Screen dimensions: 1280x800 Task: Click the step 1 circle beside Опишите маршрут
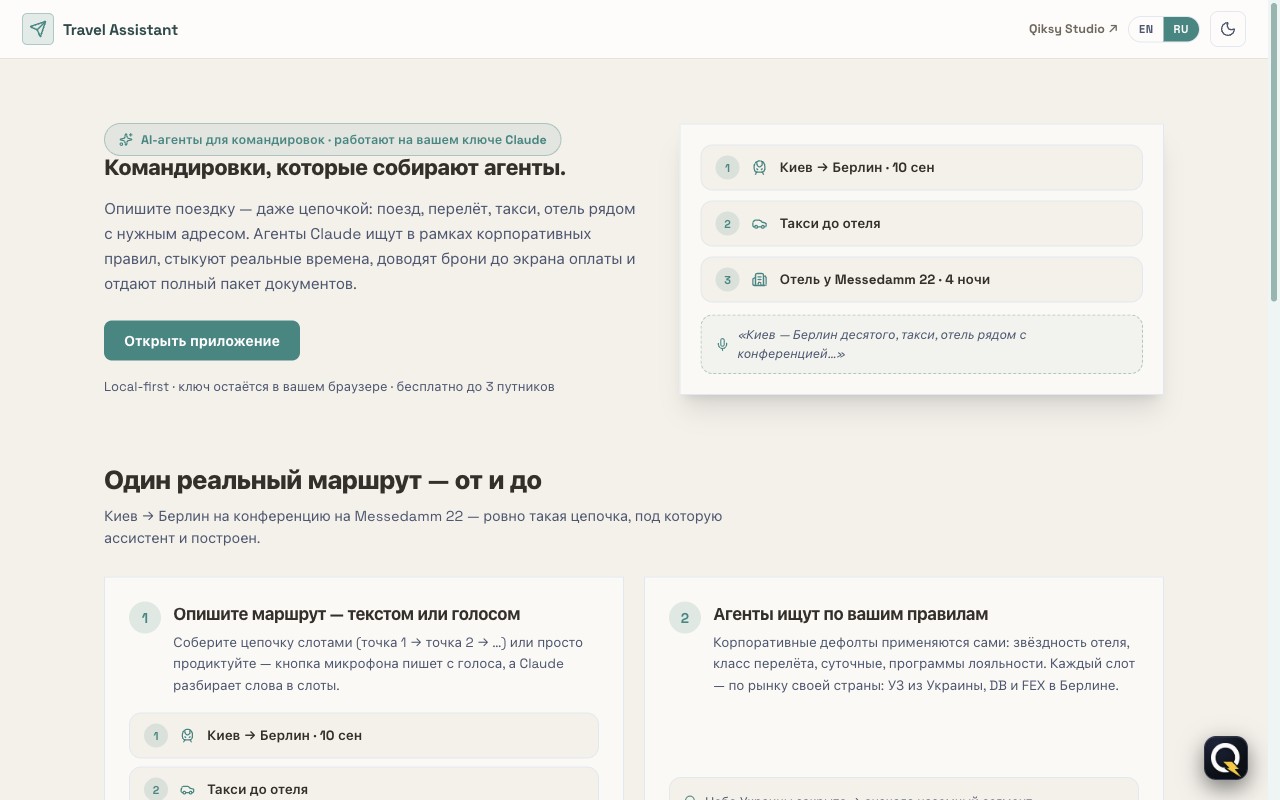[145, 617]
